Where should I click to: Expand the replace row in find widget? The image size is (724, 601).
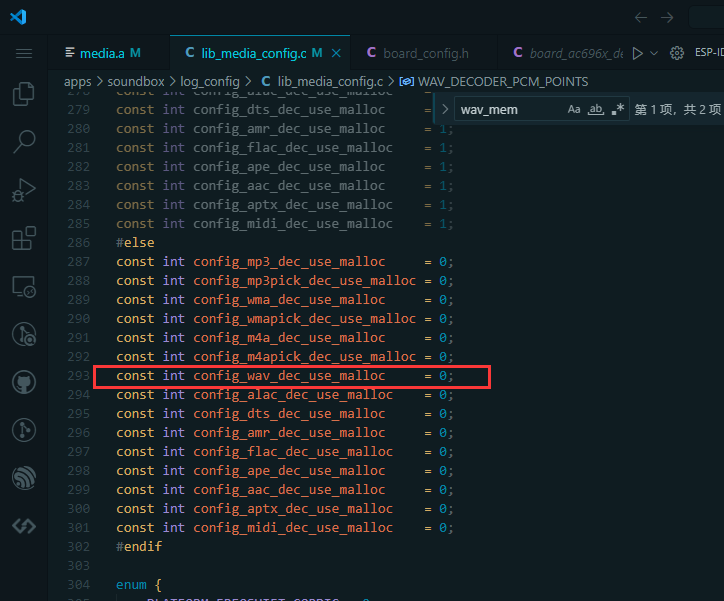445,109
